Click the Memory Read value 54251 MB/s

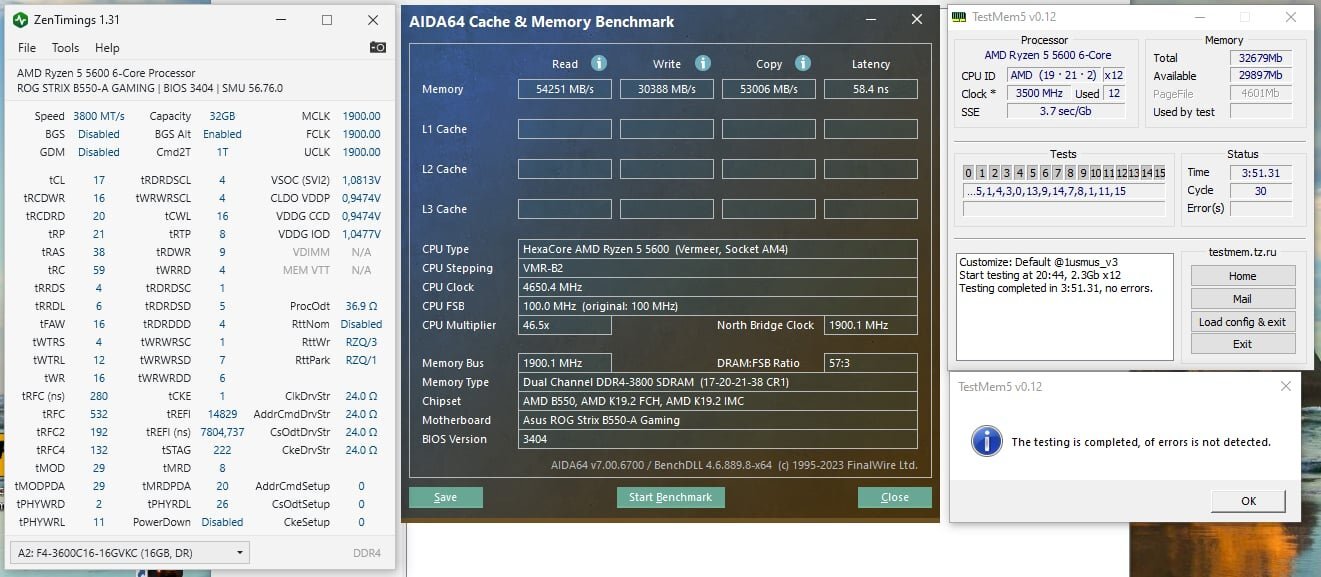pyautogui.click(x=565, y=89)
